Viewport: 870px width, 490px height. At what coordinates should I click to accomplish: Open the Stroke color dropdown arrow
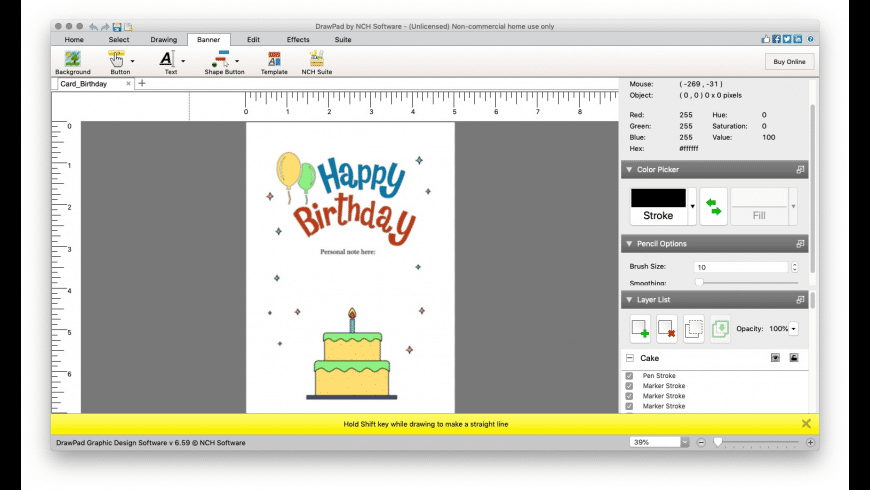tap(692, 206)
